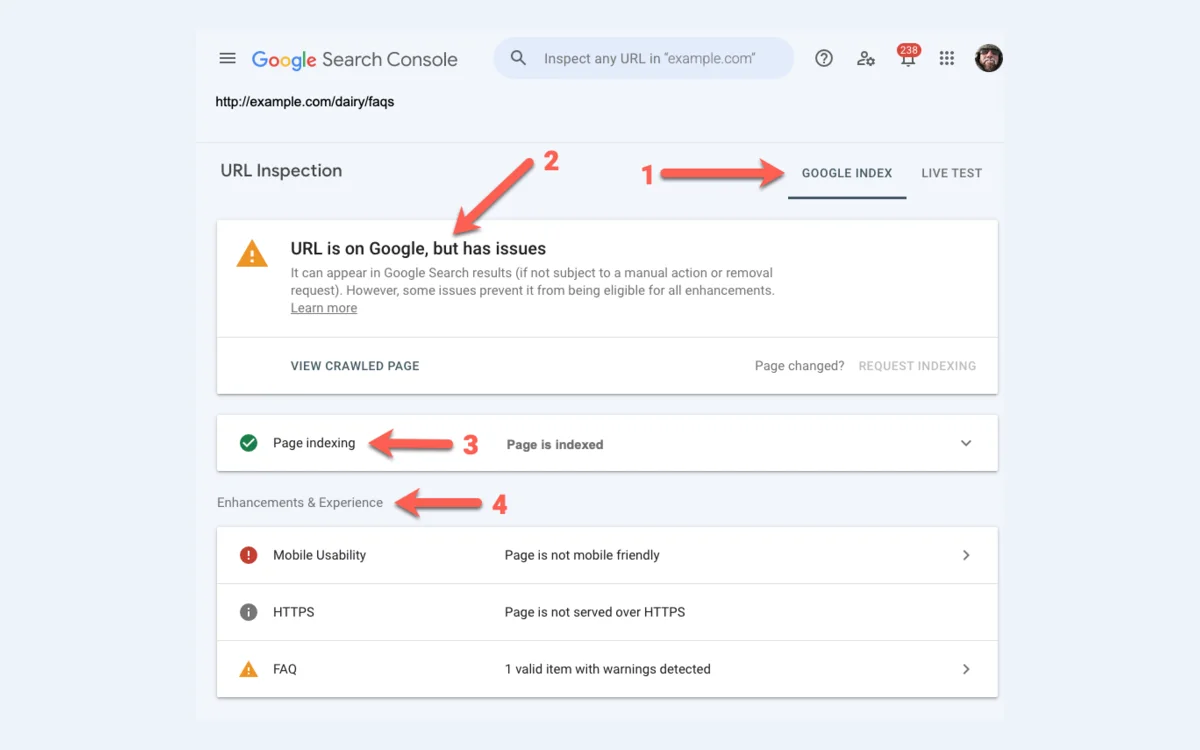Click Request Indexing
The width and height of the screenshot is (1200, 750).
tap(917, 366)
